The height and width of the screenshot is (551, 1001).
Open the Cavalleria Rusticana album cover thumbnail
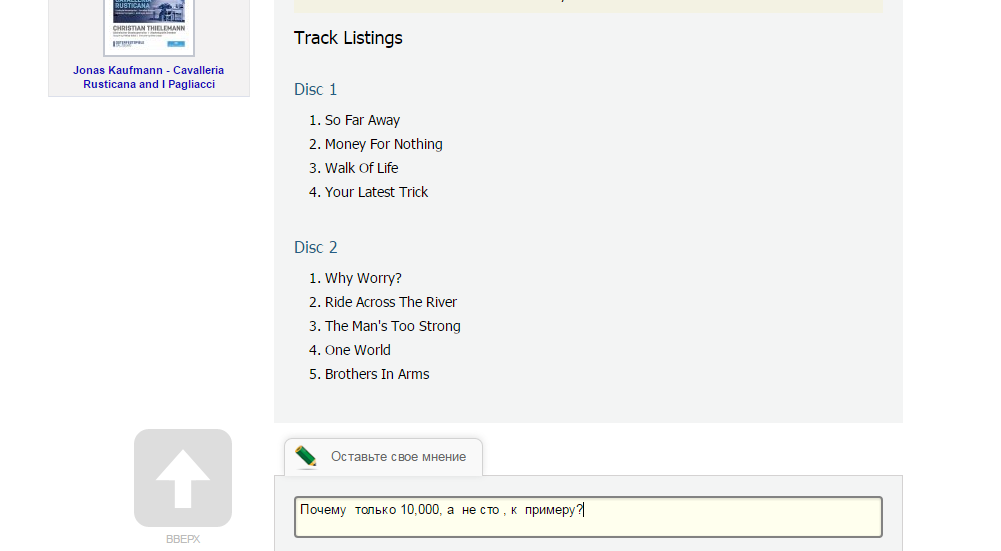(149, 26)
